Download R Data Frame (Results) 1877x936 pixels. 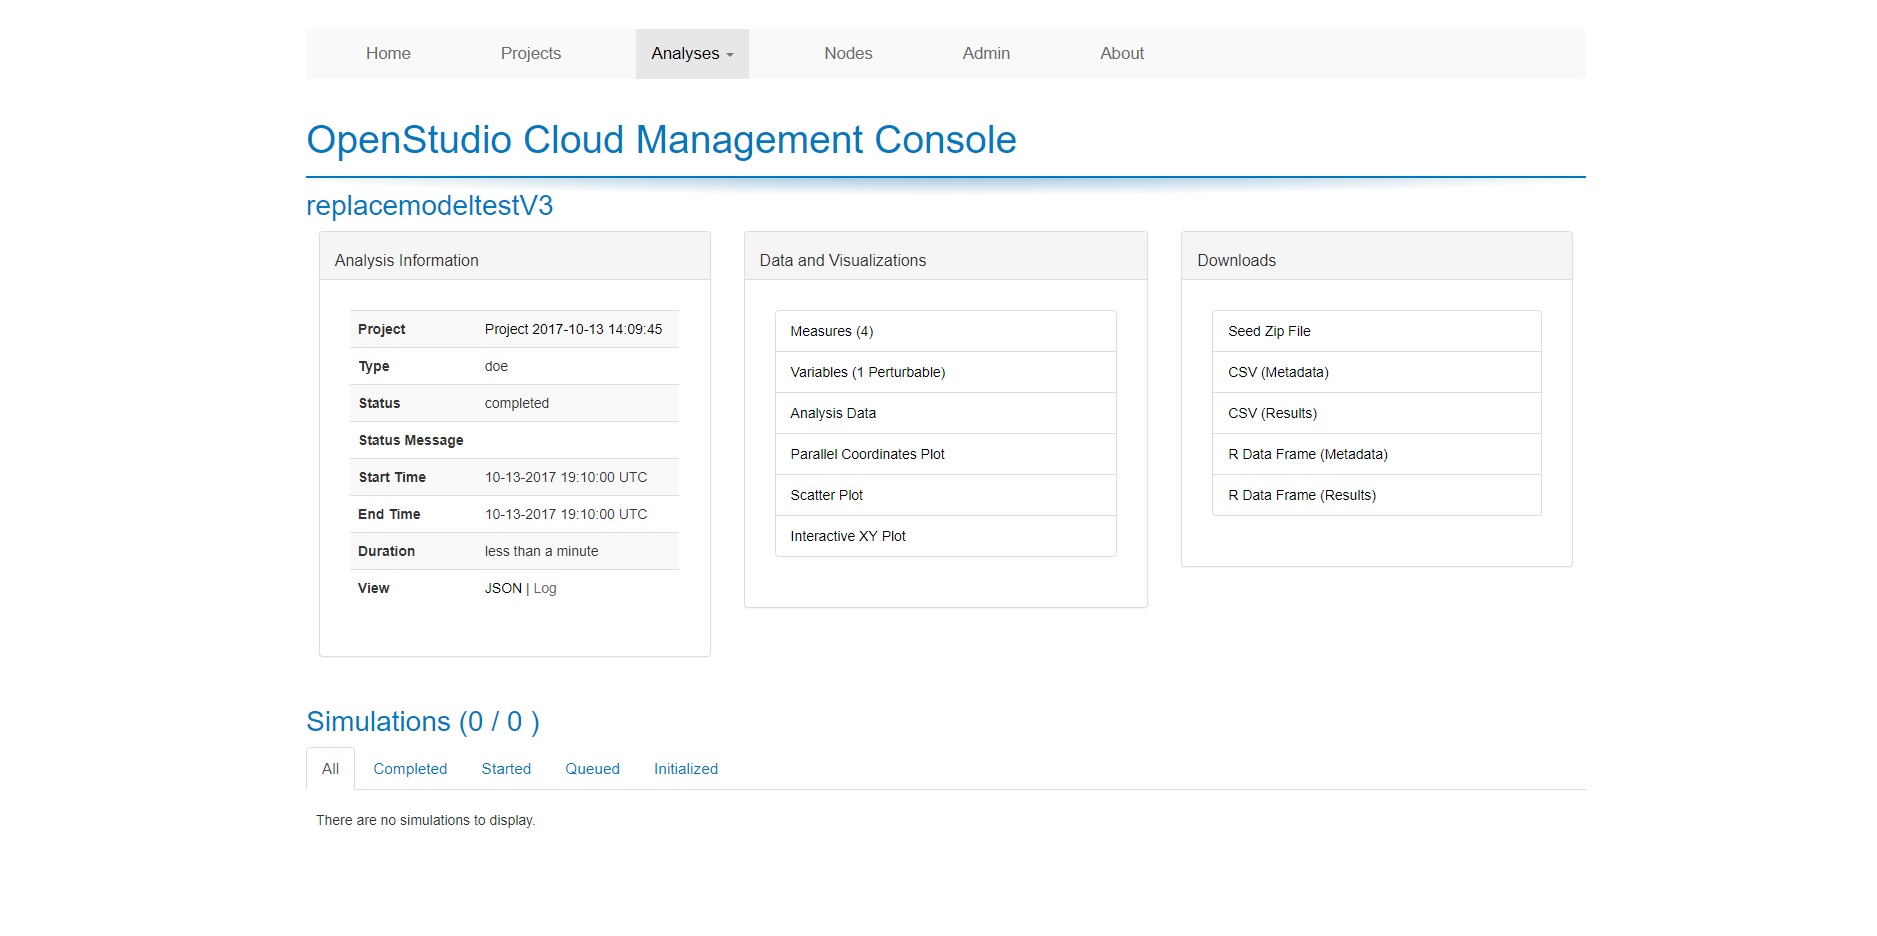point(1377,495)
